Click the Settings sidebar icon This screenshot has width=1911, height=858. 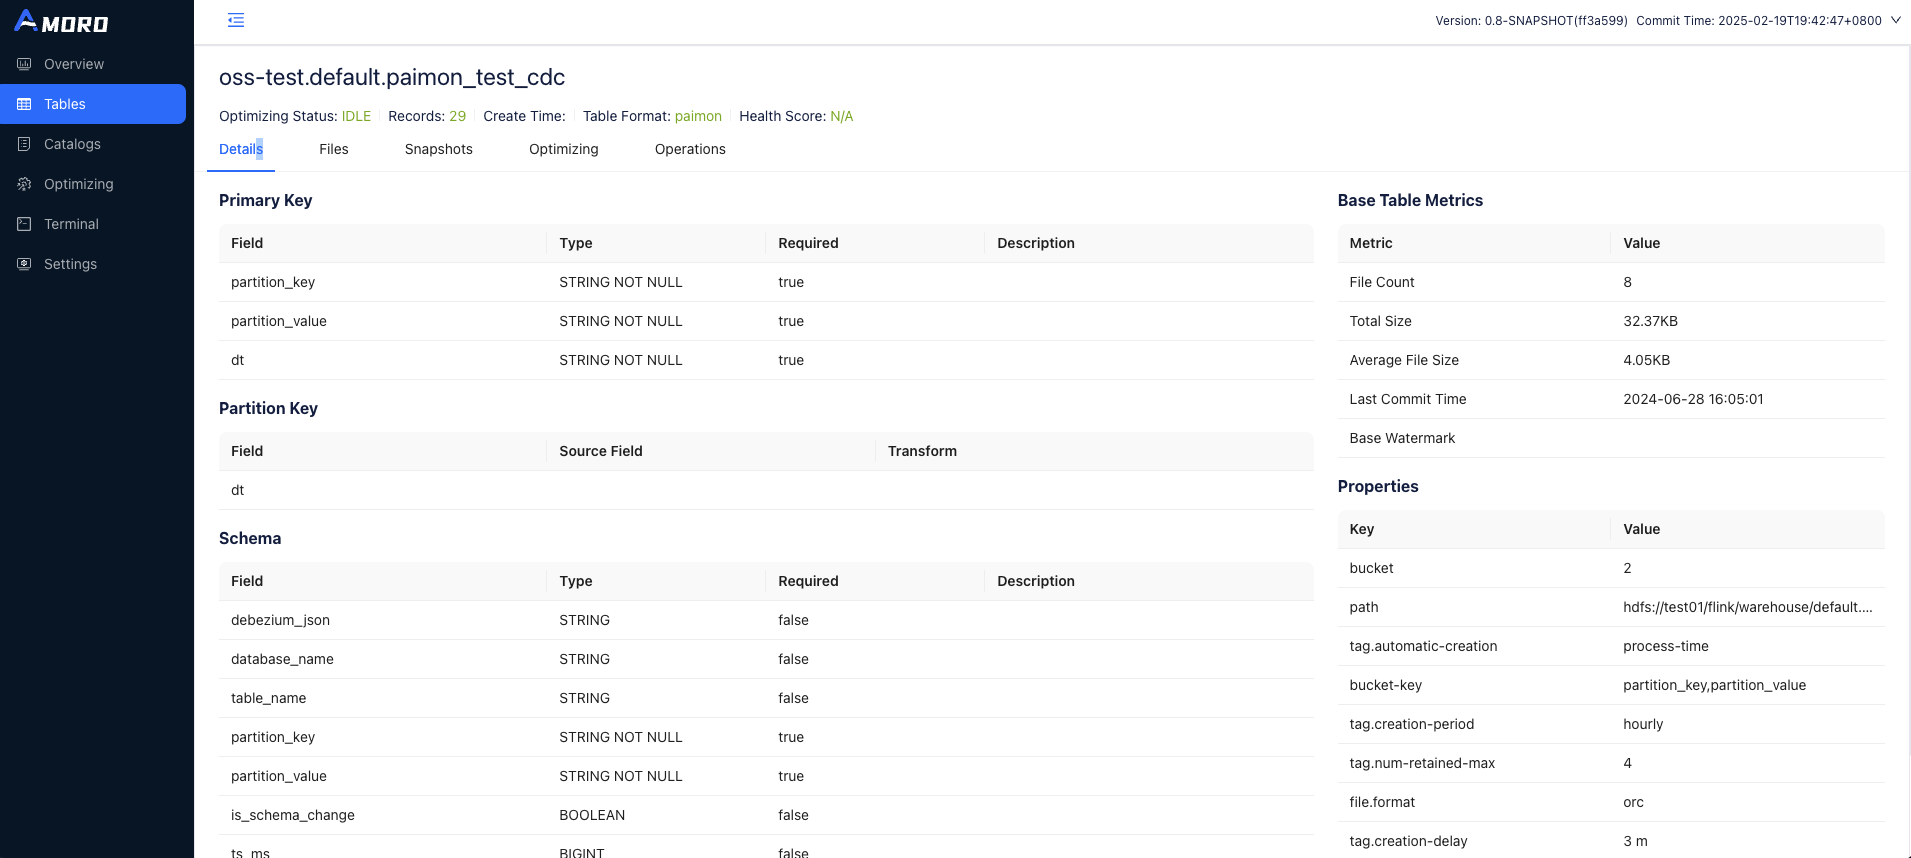click(x=24, y=264)
